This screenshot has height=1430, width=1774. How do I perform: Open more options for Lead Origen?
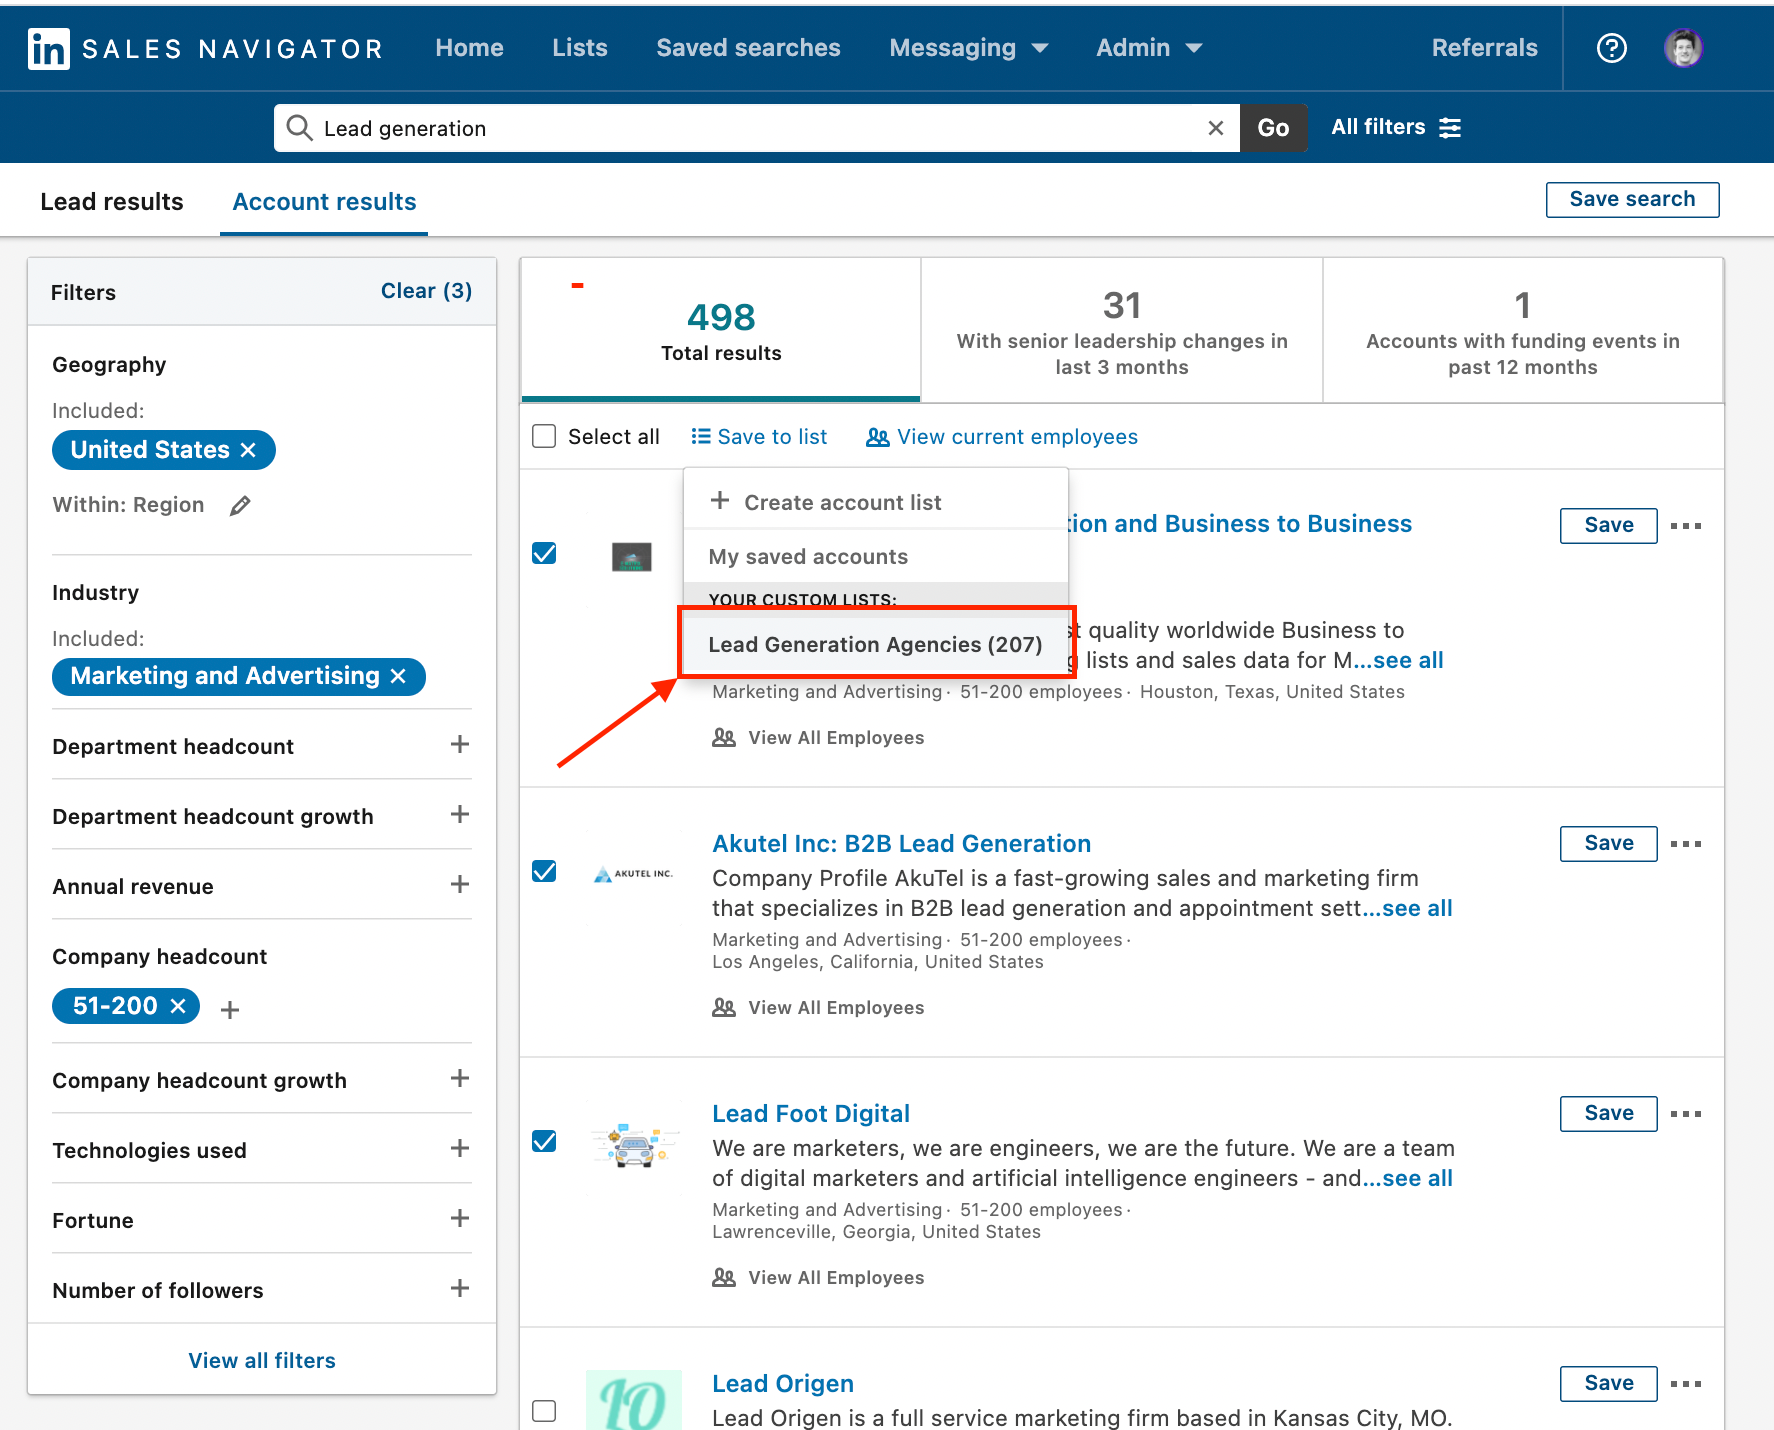click(x=1686, y=1384)
